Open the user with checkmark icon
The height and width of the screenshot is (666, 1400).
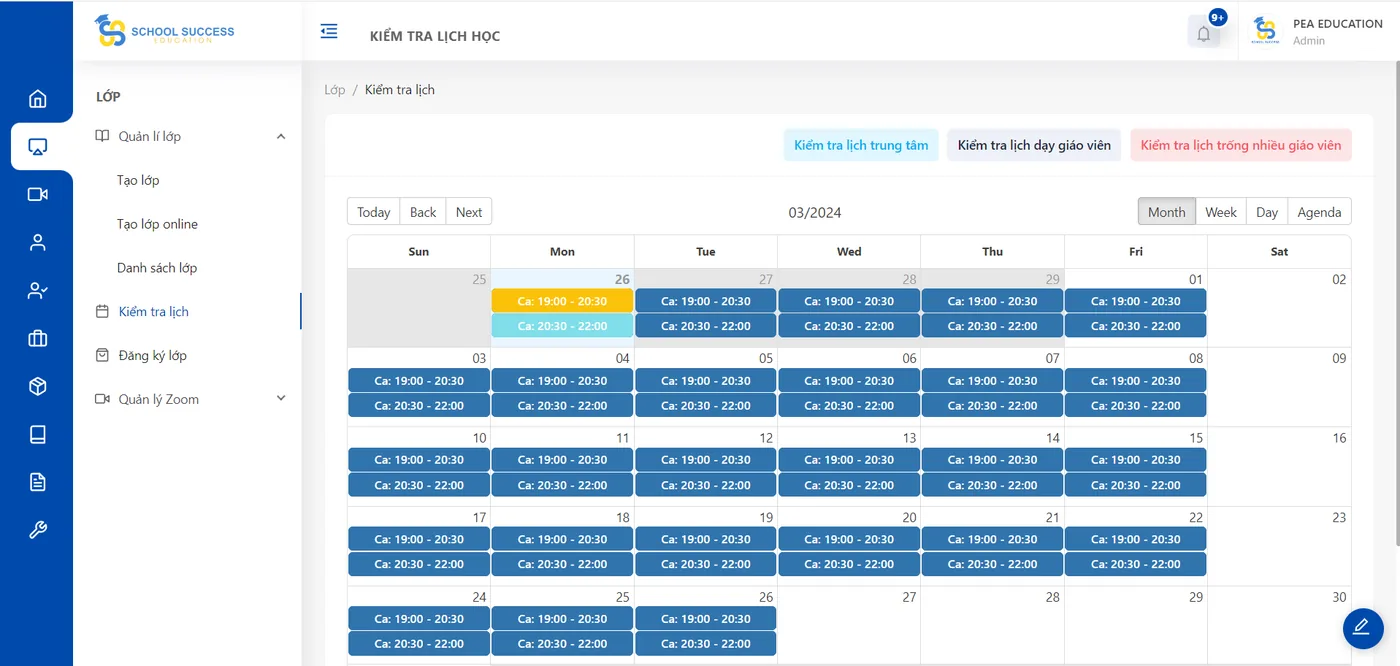[37, 291]
